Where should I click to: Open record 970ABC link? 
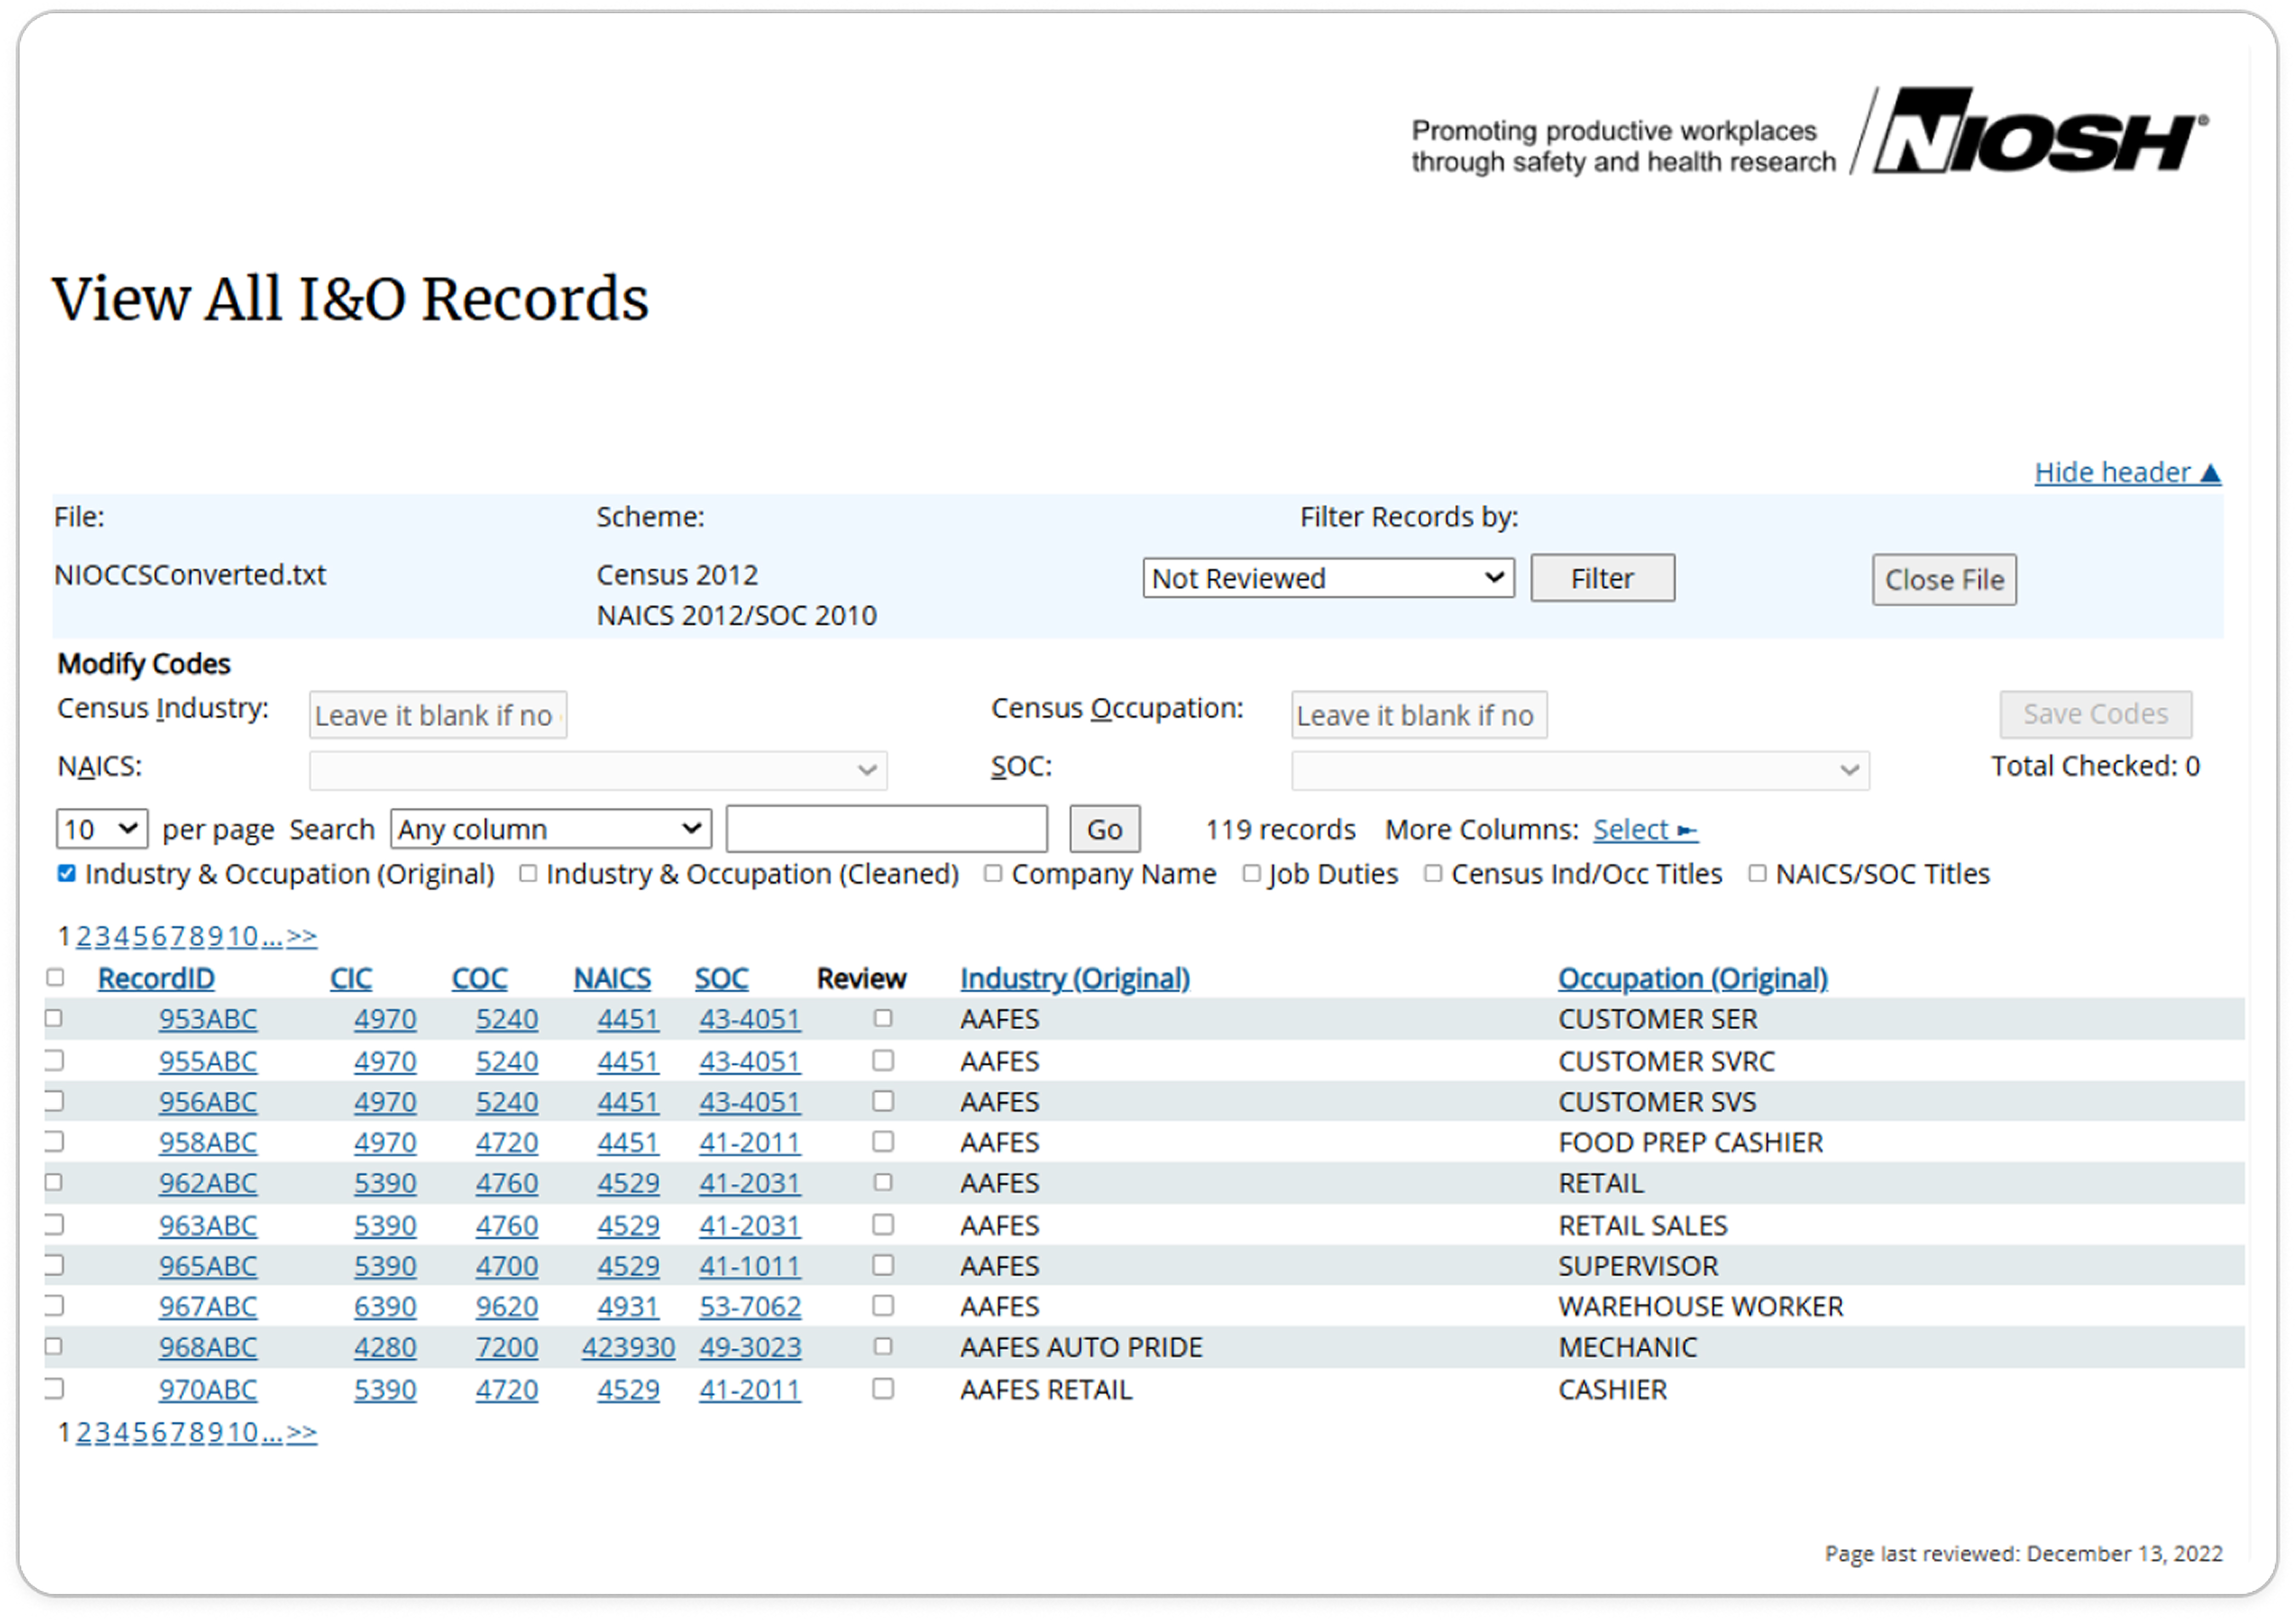(x=208, y=1389)
